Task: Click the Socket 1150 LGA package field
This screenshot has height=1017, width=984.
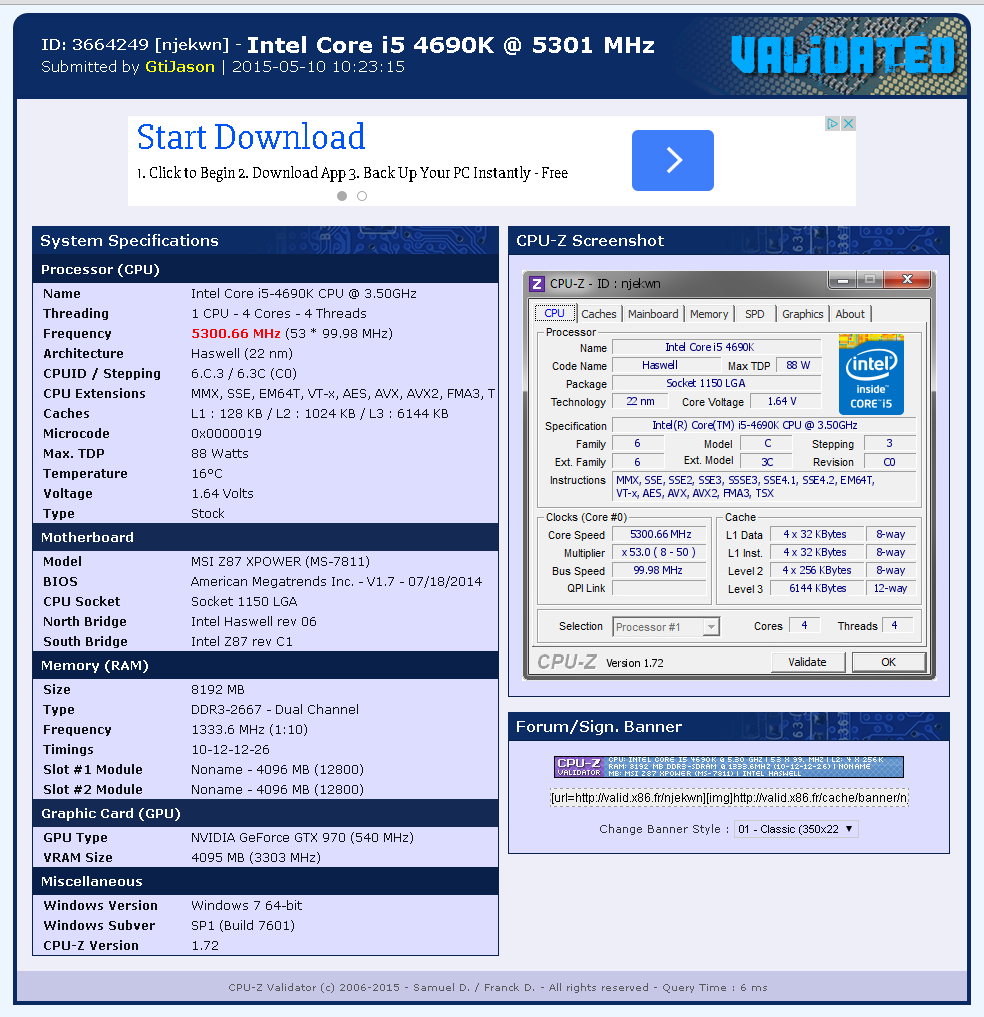Action: click(717, 383)
